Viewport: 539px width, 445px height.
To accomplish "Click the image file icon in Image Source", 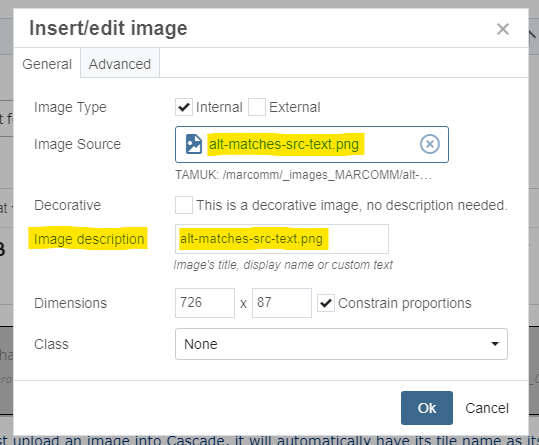I will pos(194,144).
